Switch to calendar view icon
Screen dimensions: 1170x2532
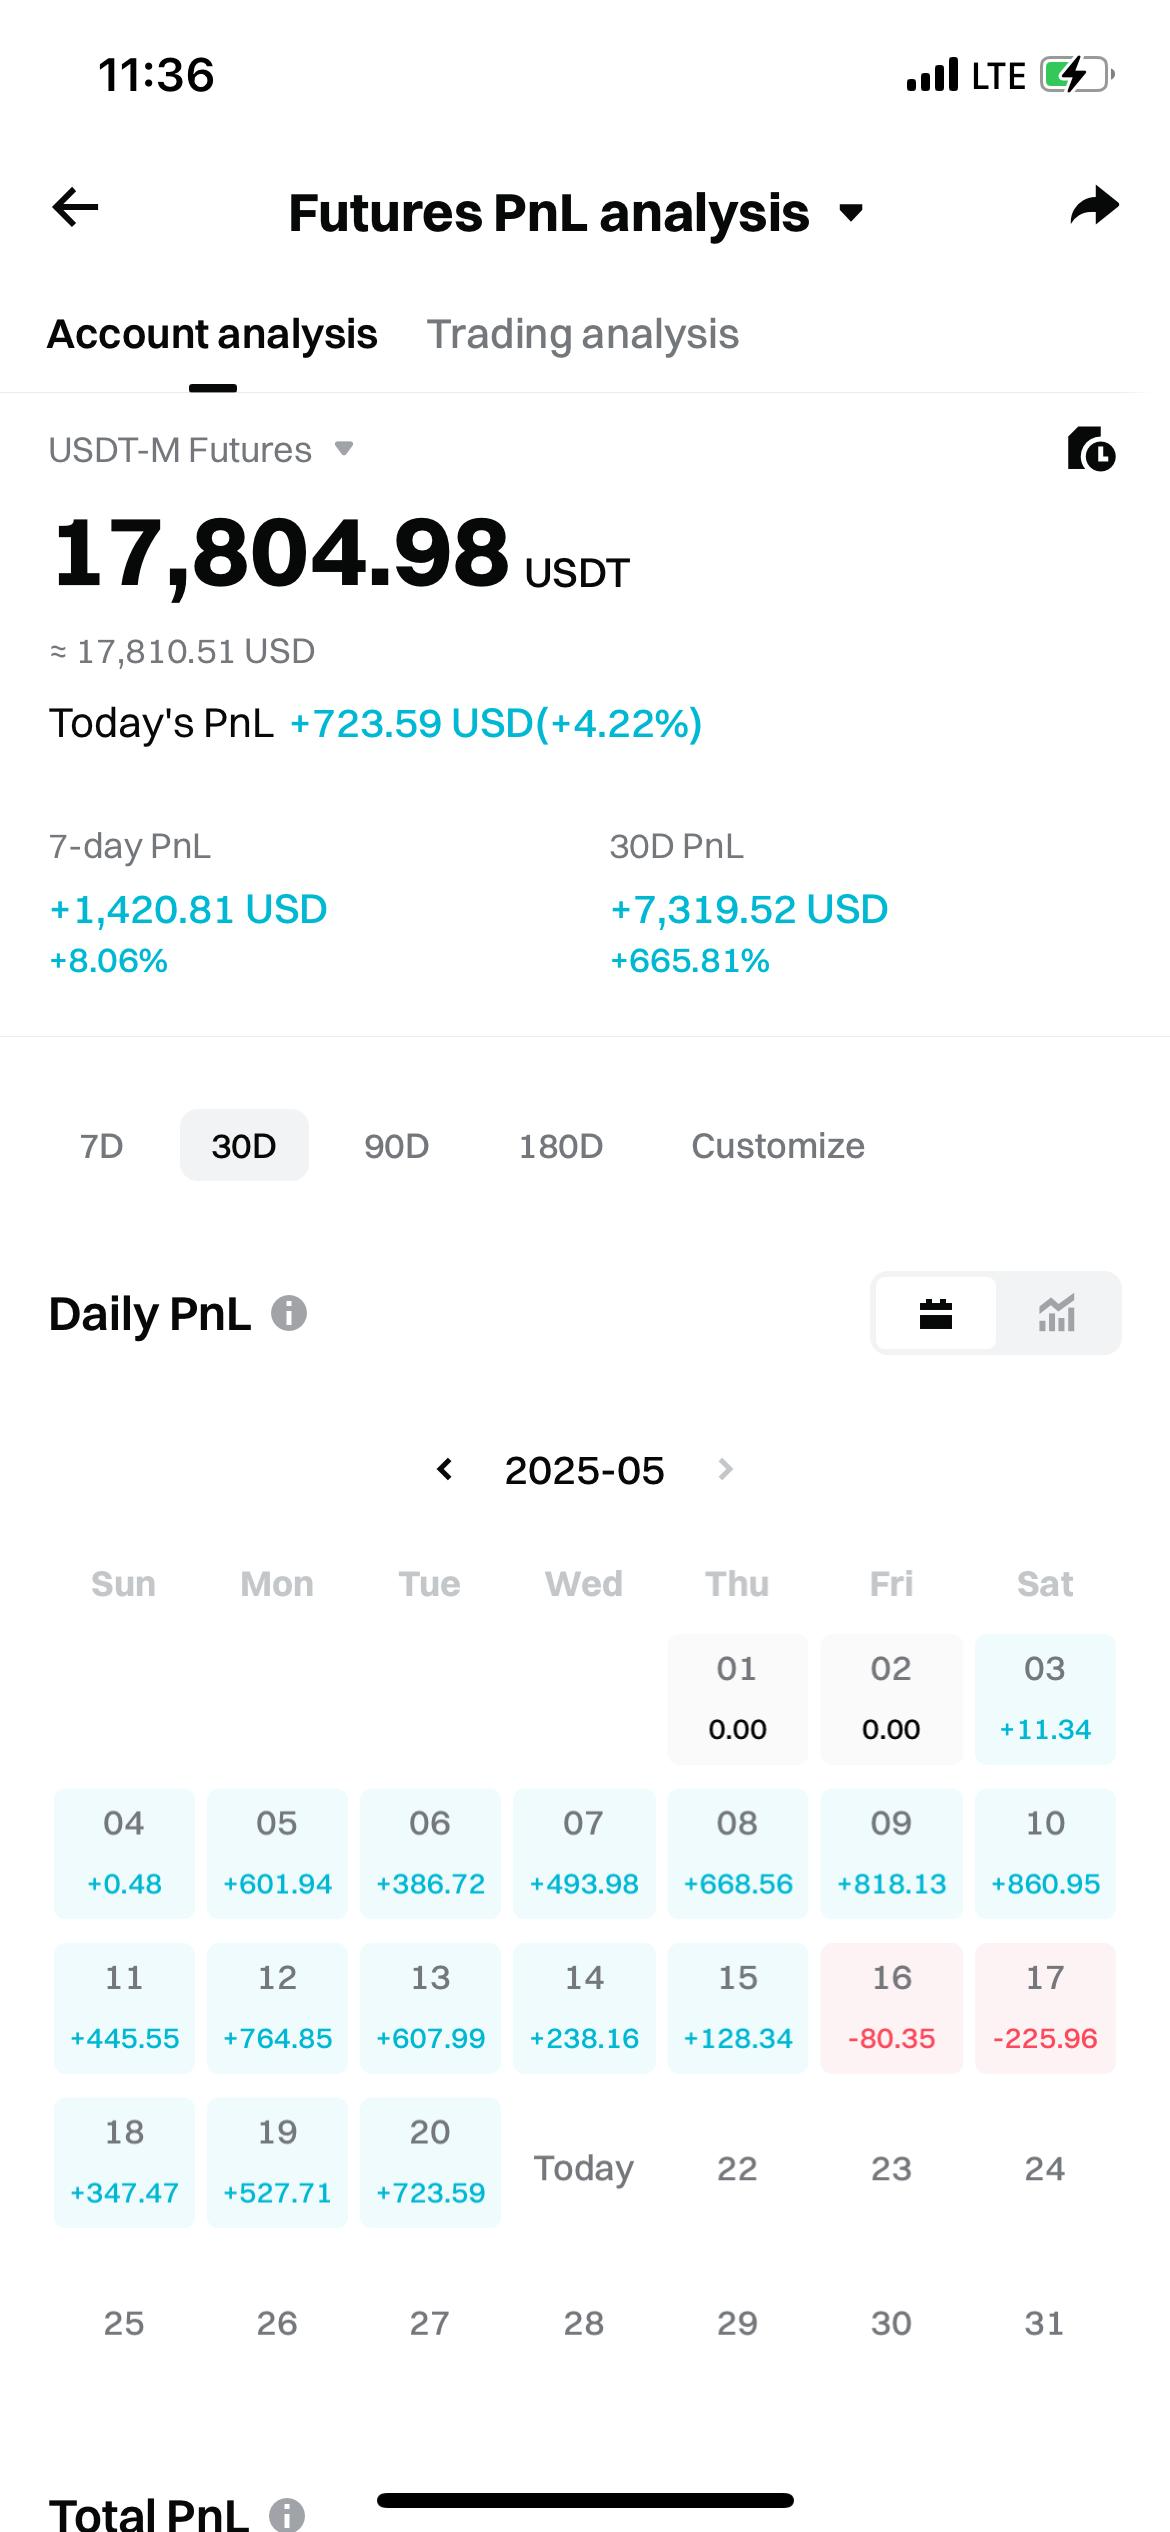[936, 1313]
